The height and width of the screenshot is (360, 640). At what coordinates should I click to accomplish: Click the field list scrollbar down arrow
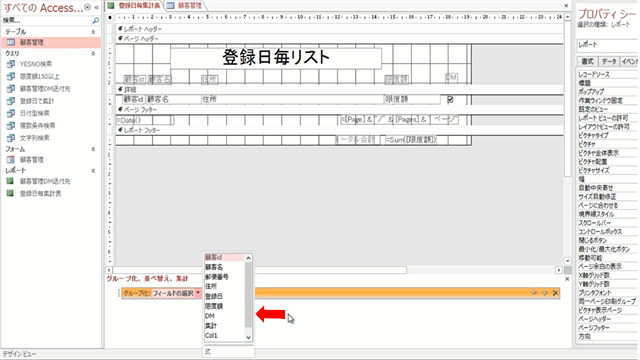(248, 337)
